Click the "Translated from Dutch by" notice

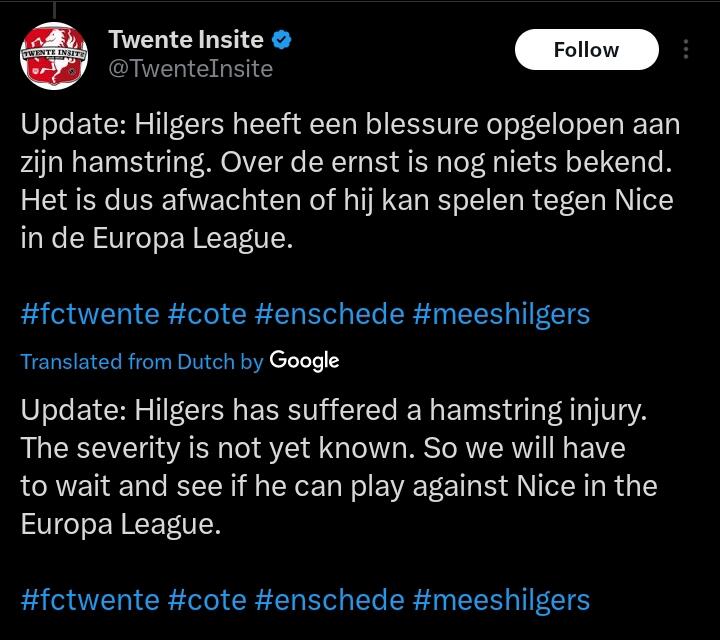[x=142, y=362]
